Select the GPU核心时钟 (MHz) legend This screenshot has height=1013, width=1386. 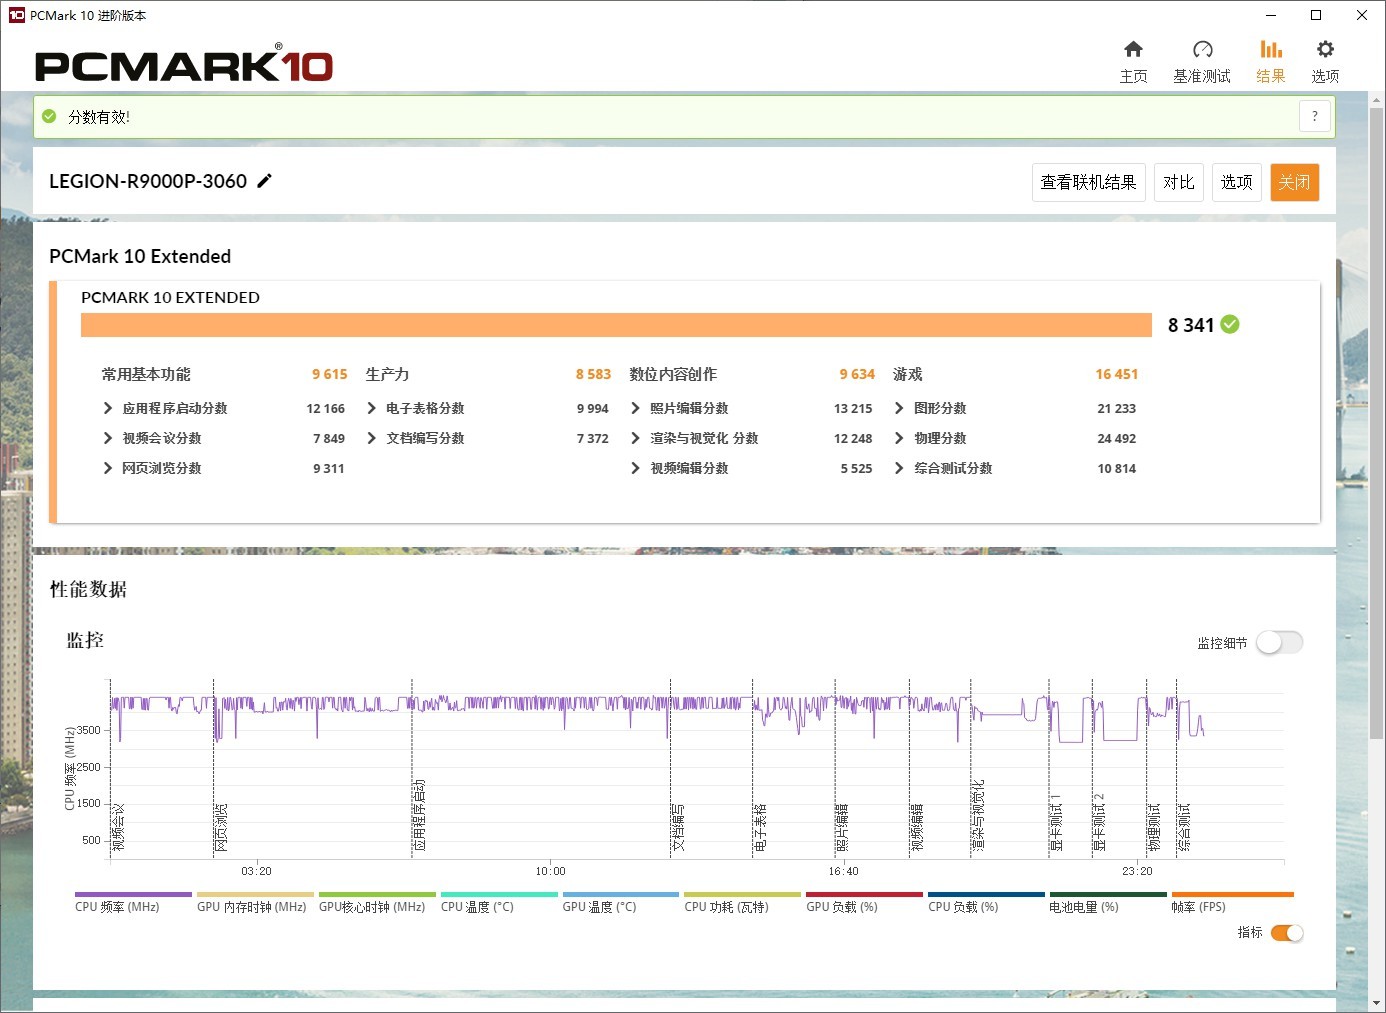(377, 903)
